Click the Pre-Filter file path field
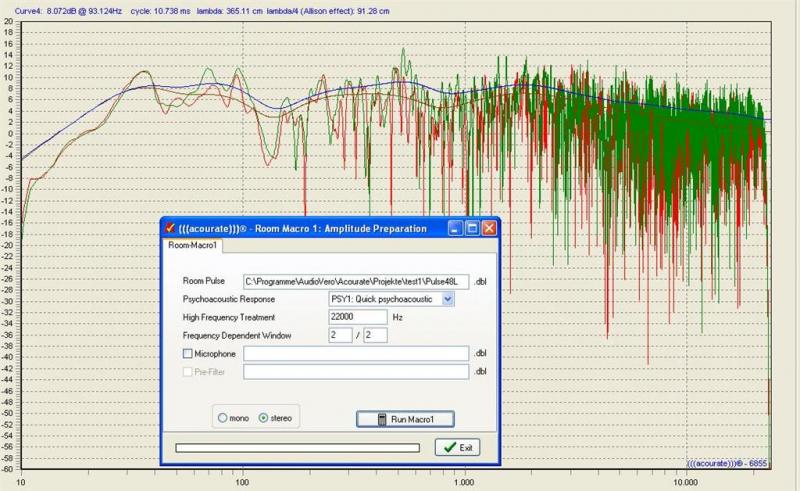Viewport: 800px width, 491px height. point(356,372)
